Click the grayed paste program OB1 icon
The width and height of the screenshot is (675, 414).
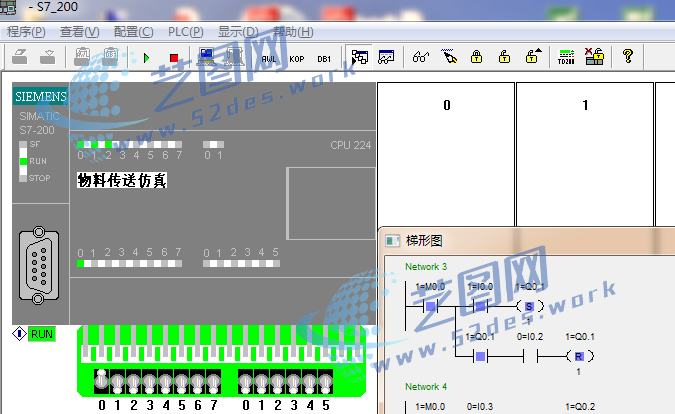pos(82,57)
